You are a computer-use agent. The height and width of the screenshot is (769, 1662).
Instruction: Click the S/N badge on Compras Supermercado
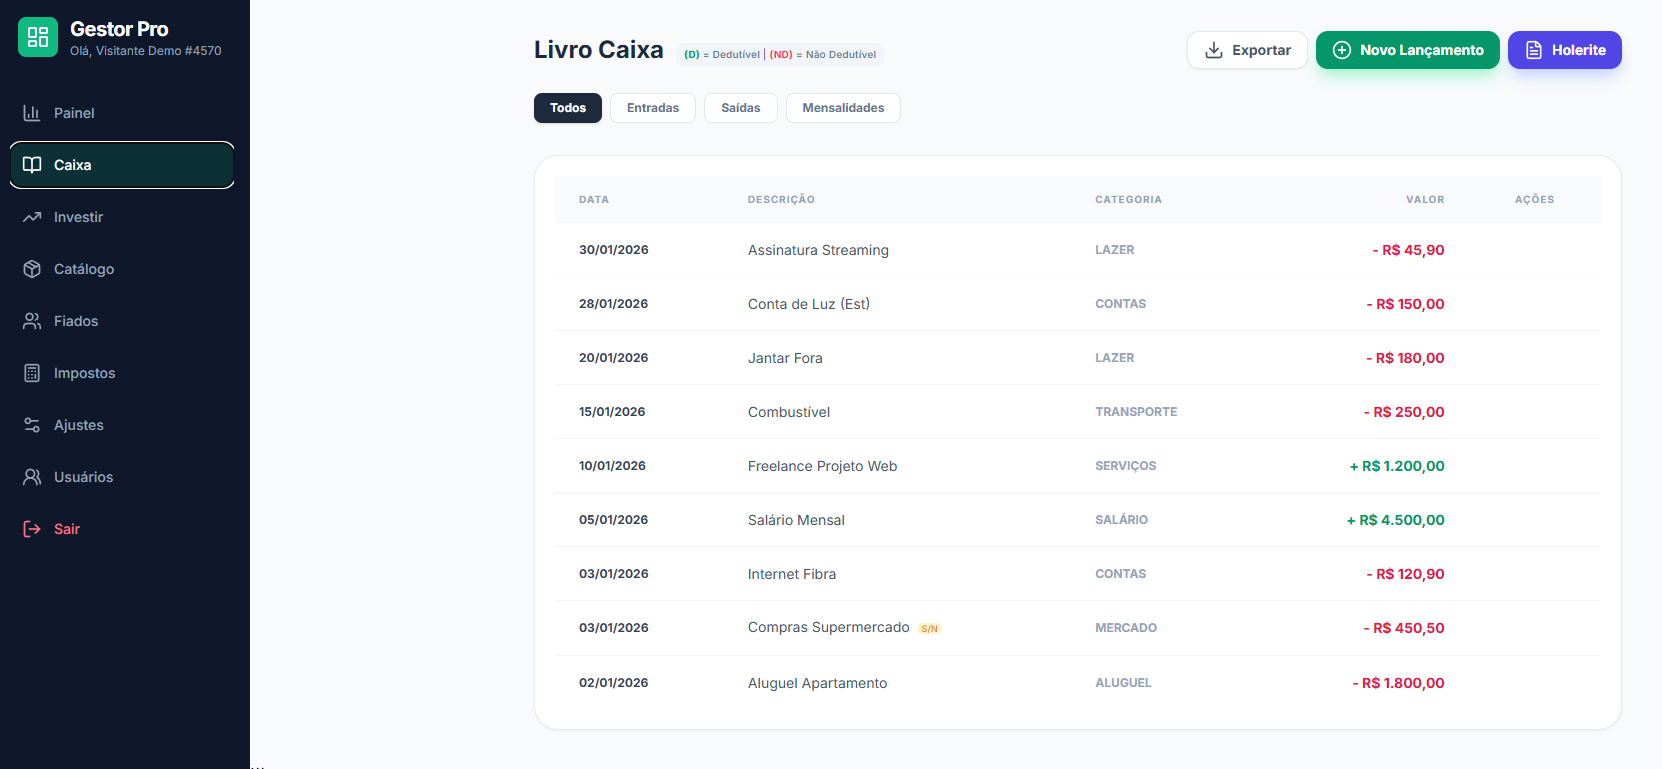pyautogui.click(x=929, y=629)
